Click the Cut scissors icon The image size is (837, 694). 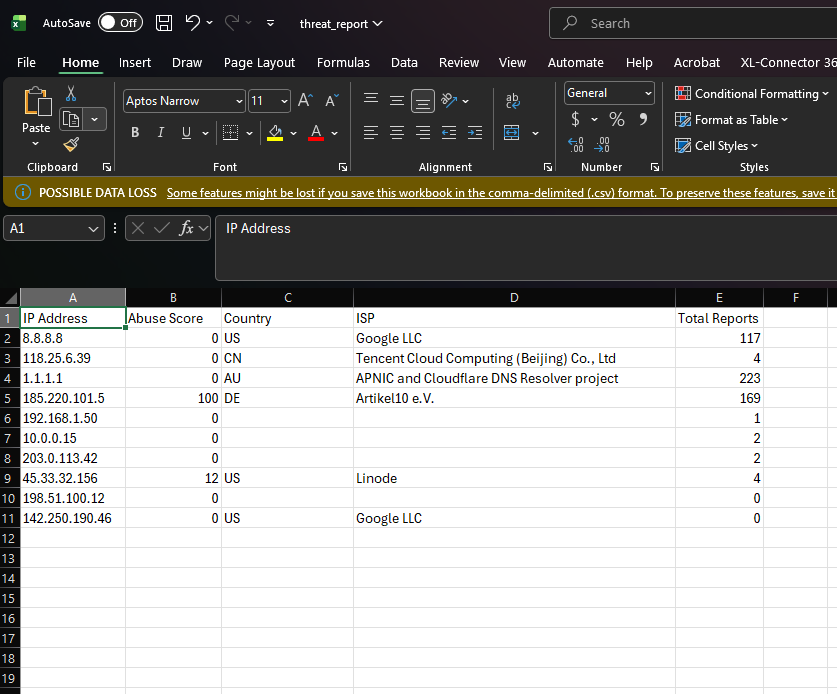[70, 93]
